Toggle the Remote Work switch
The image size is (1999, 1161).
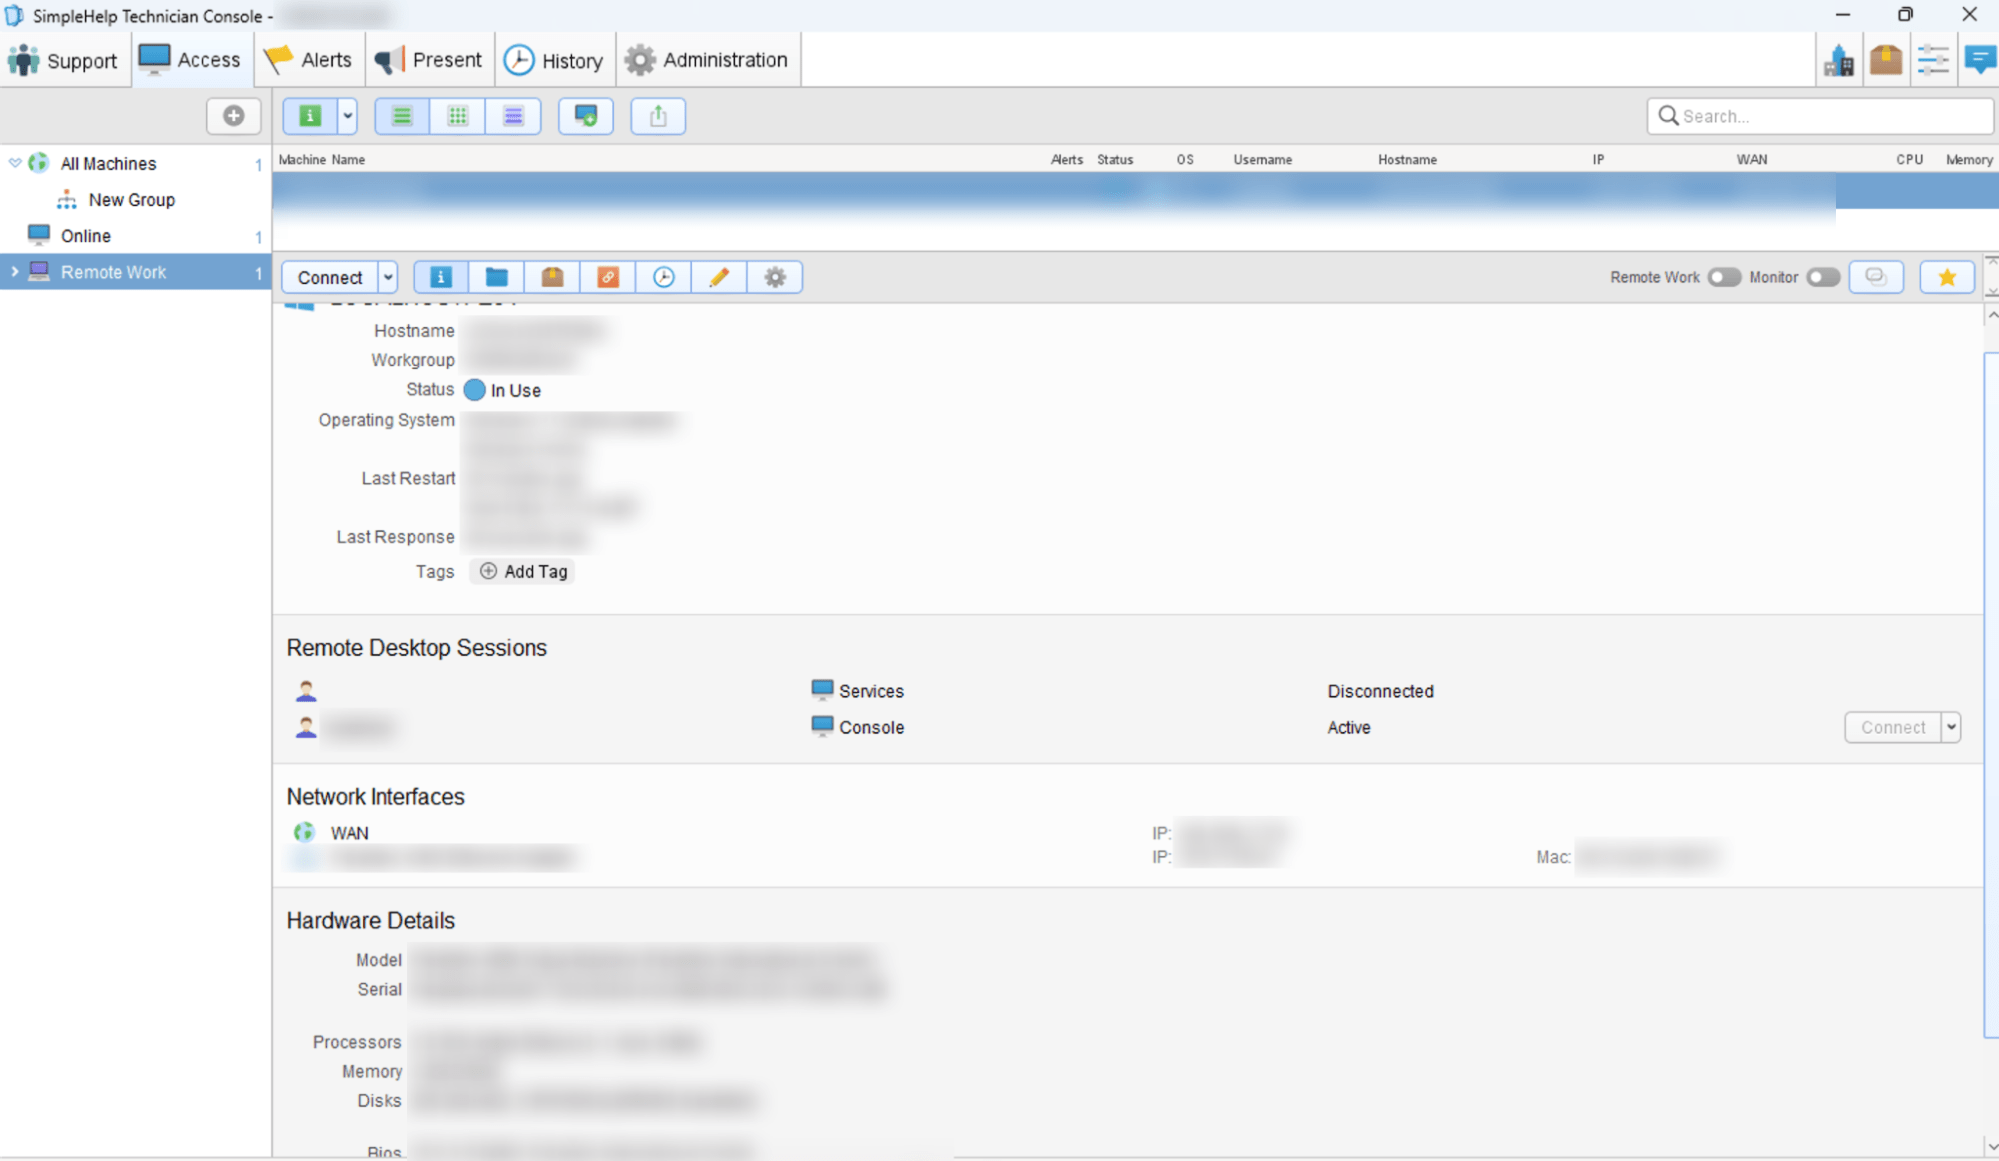(1723, 277)
